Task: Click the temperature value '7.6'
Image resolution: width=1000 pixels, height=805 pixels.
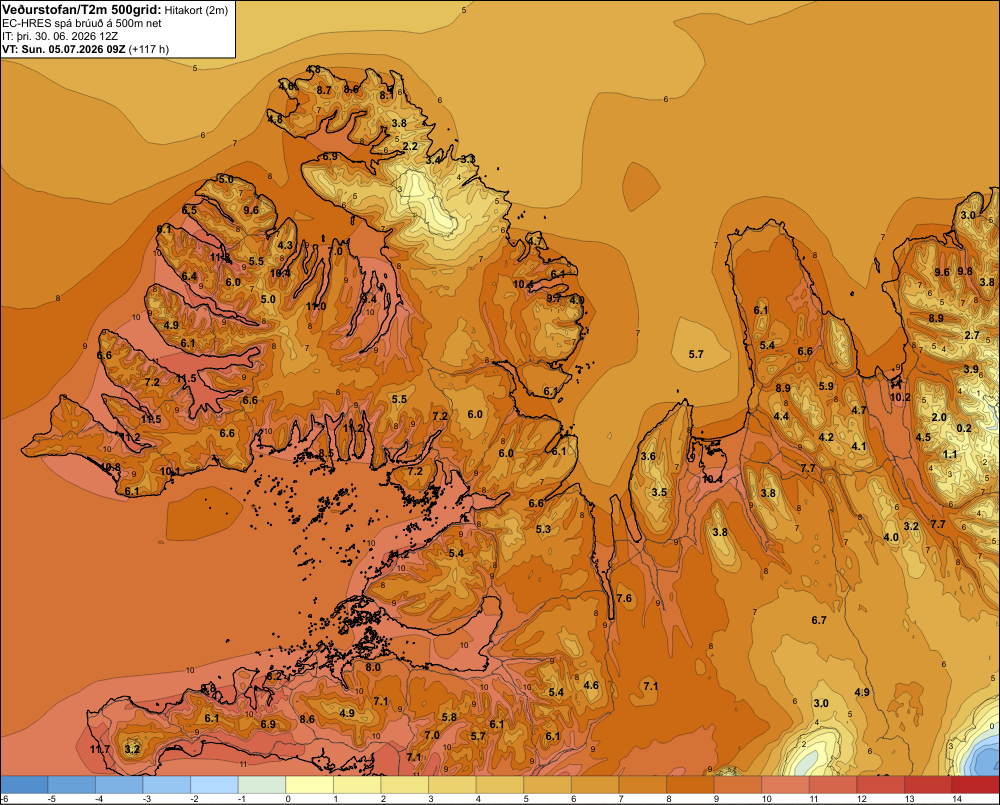Action: click(624, 598)
